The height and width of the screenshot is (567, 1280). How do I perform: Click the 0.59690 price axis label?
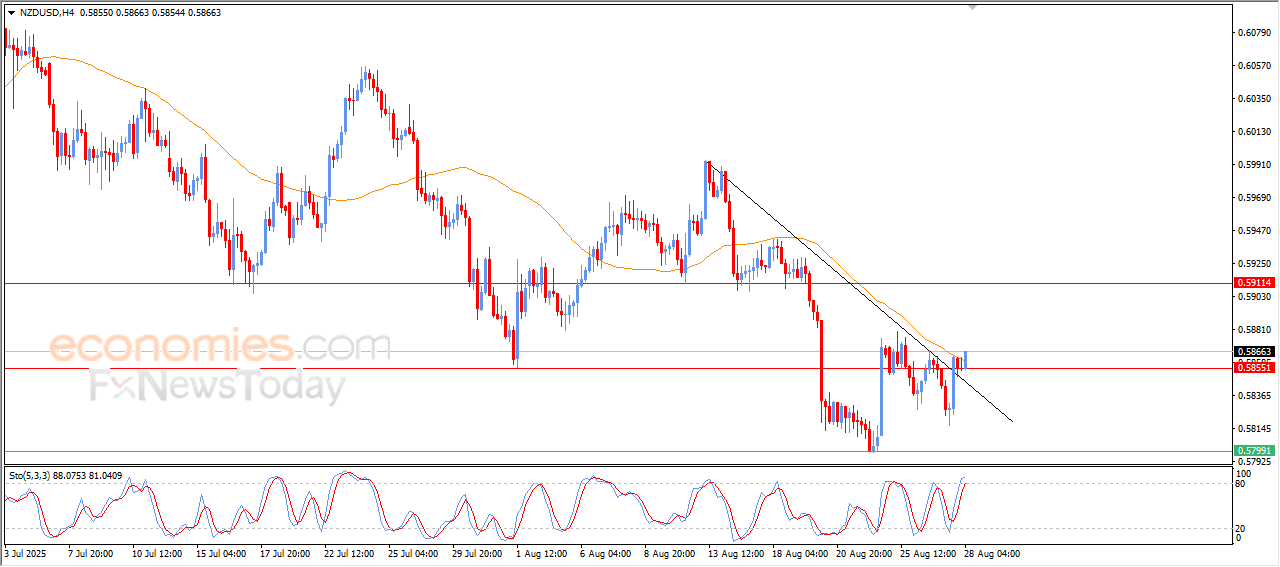click(x=1255, y=198)
